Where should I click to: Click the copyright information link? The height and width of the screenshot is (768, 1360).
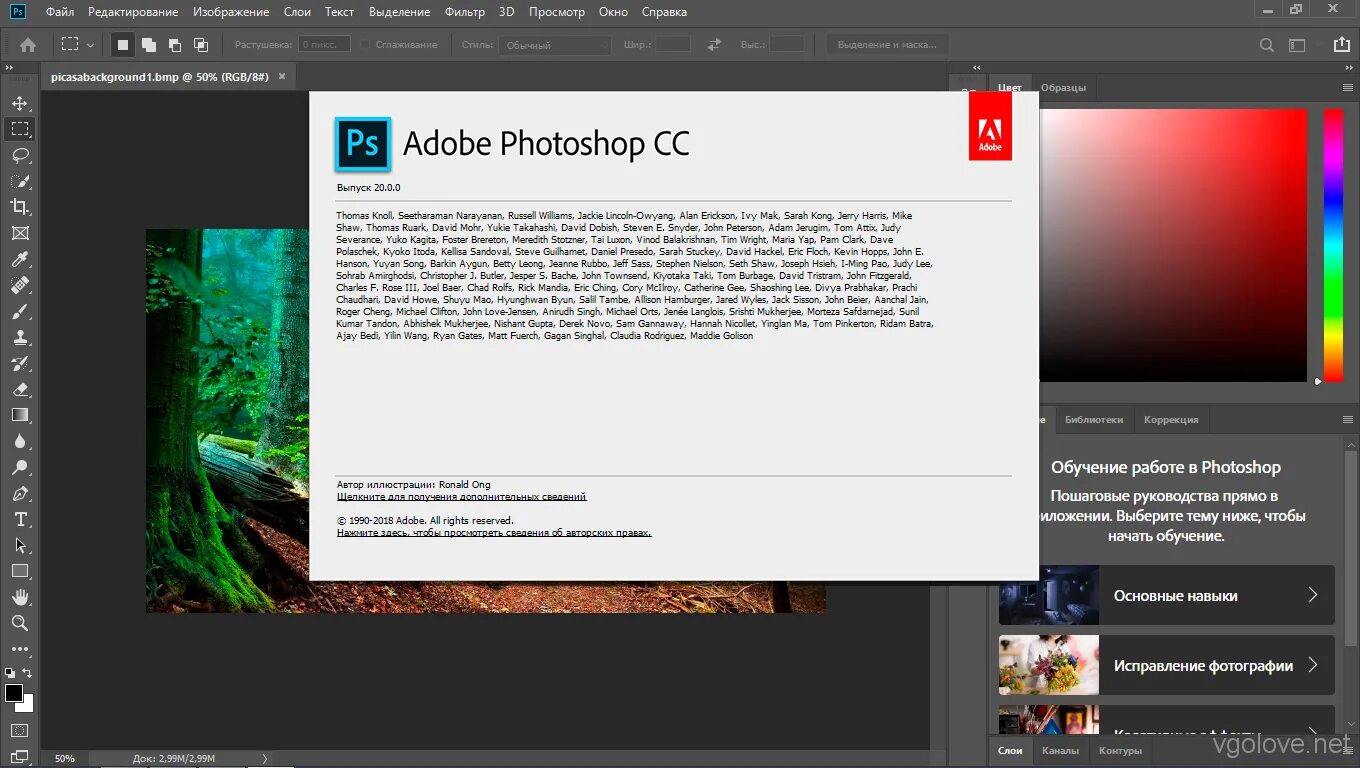(494, 533)
